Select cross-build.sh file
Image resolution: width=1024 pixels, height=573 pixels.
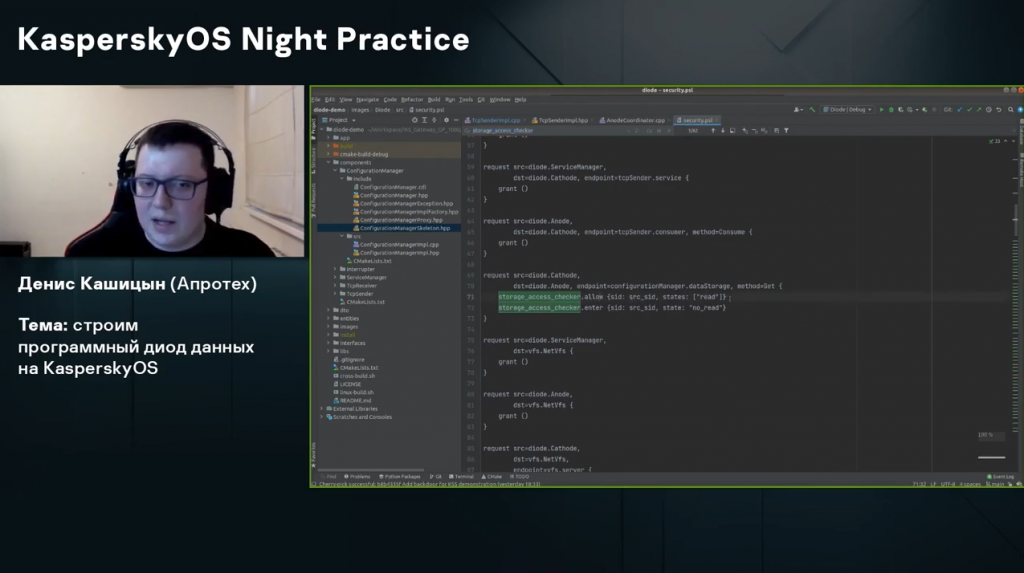coord(357,376)
